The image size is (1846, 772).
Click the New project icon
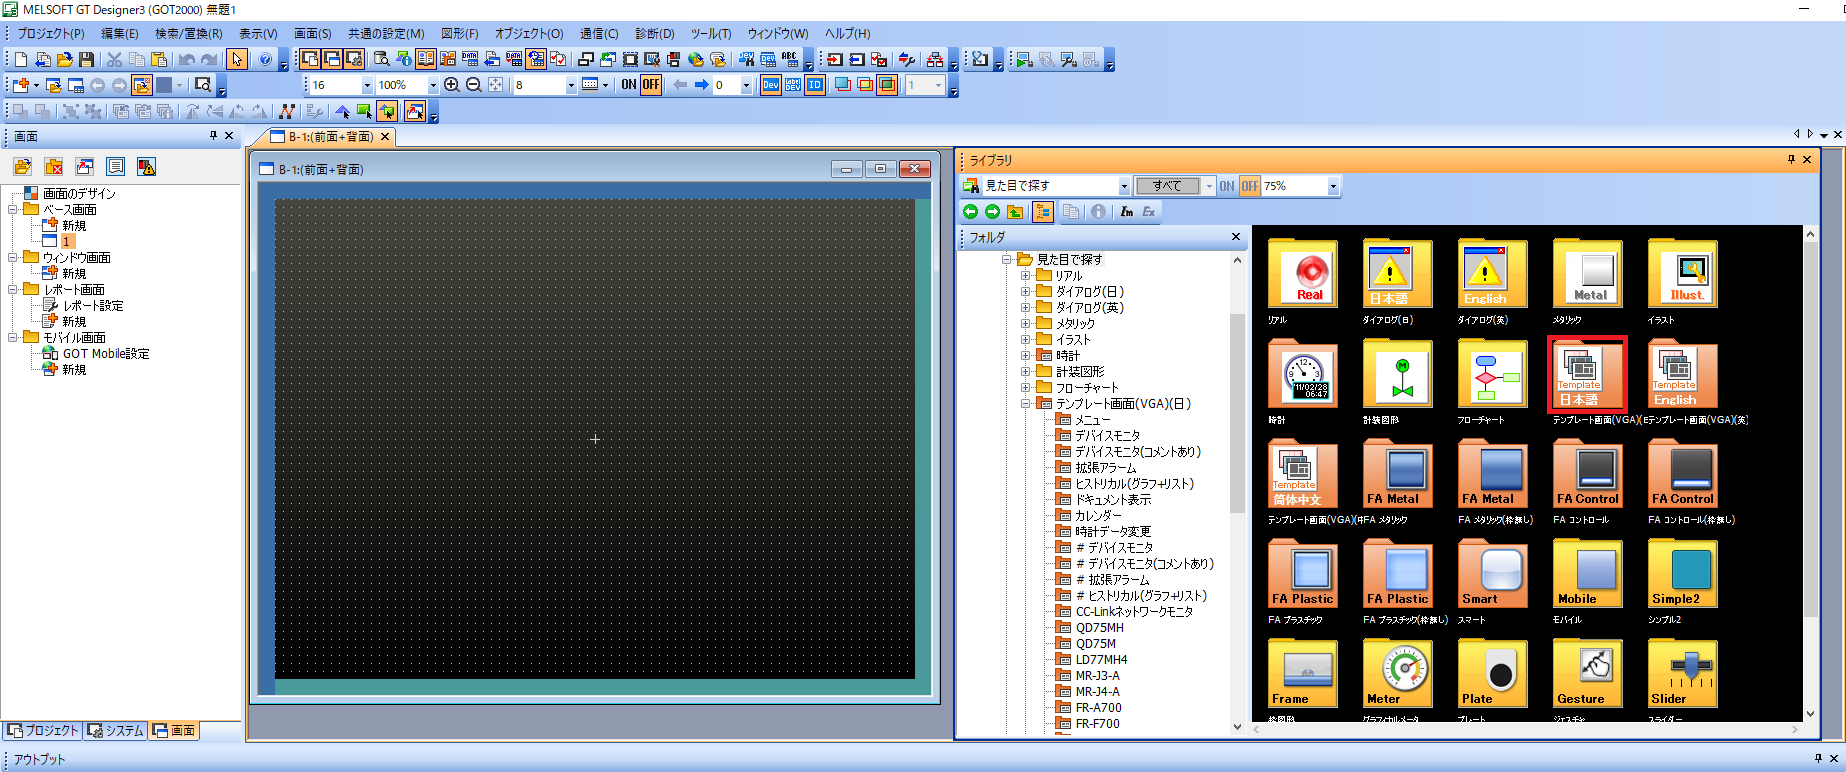(21, 60)
